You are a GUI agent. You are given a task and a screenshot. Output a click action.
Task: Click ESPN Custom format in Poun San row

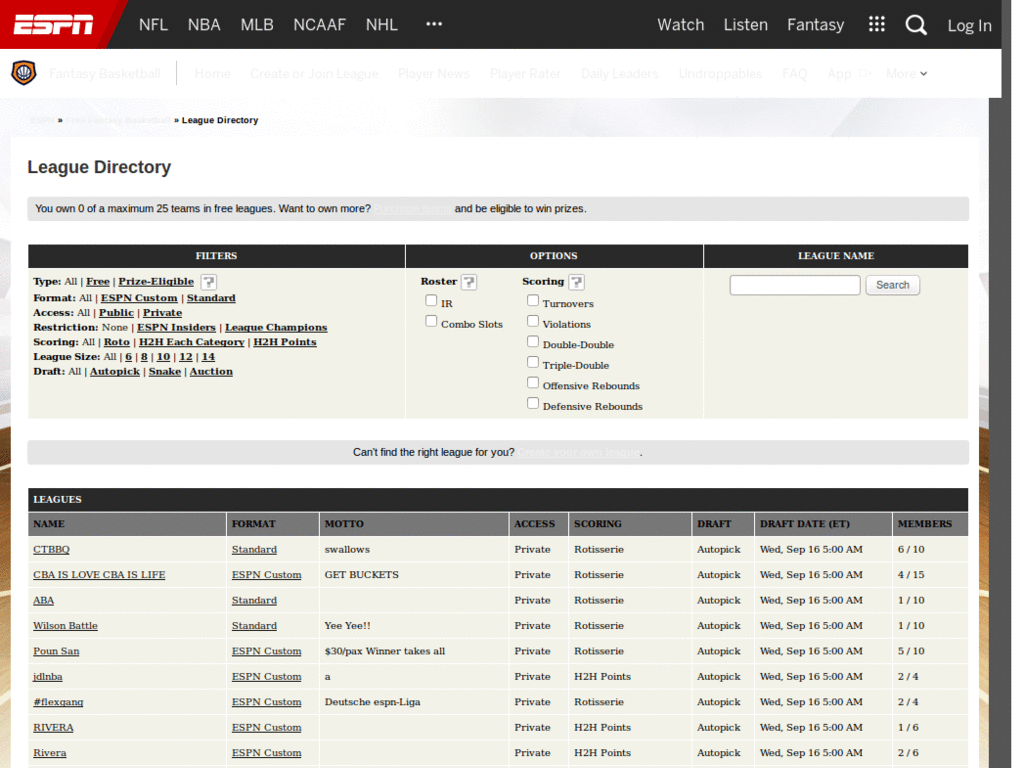[x=266, y=651]
